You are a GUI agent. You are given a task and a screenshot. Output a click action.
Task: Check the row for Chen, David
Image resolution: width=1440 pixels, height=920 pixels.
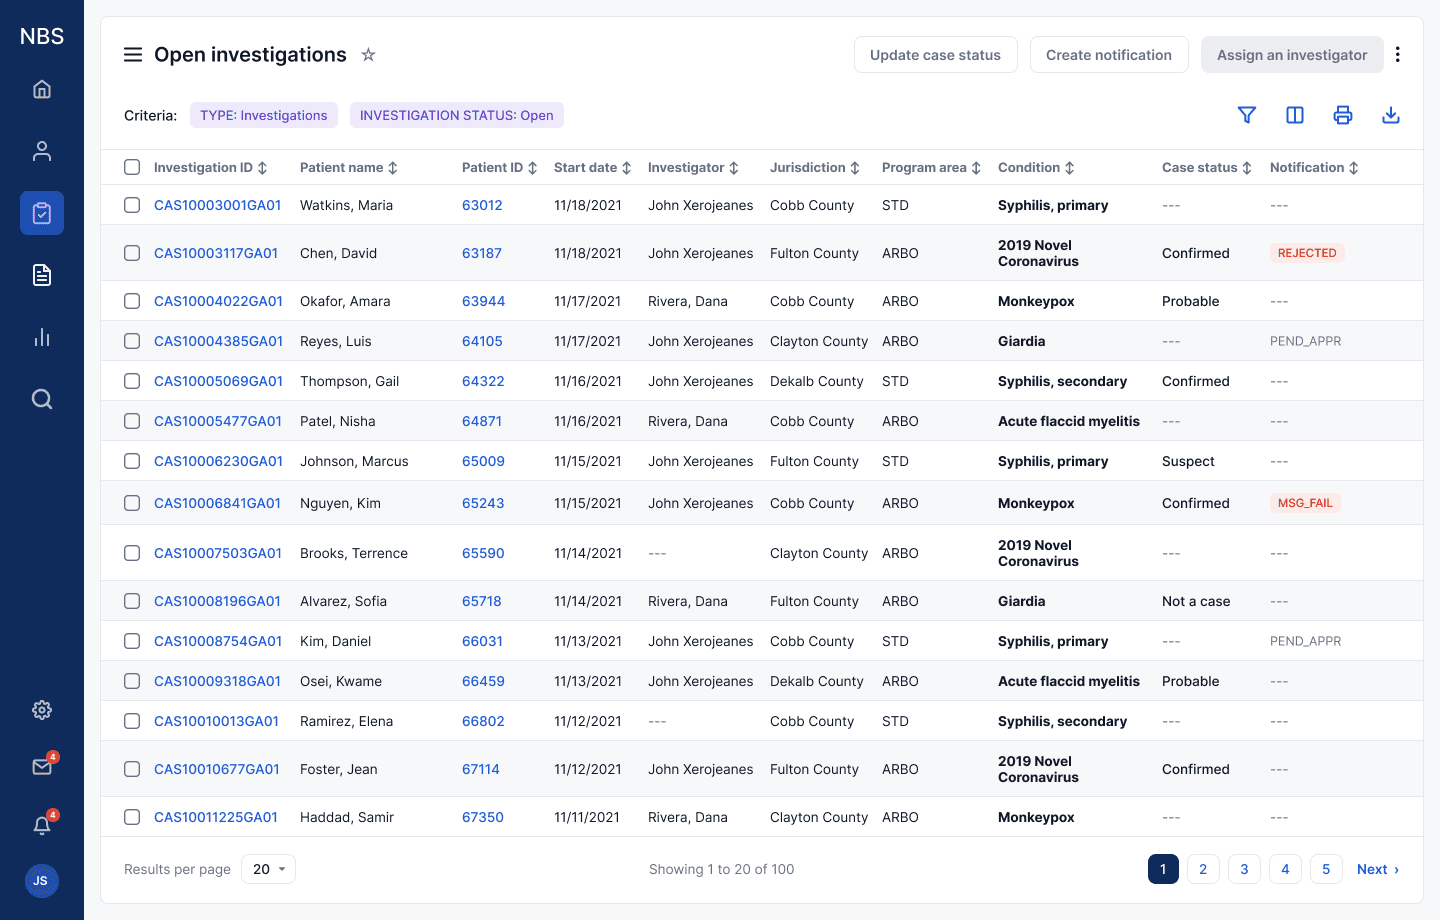point(132,253)
